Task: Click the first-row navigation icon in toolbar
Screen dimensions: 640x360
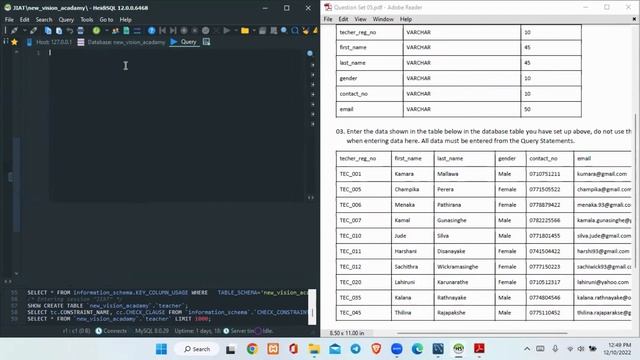Action: (162, 31)
